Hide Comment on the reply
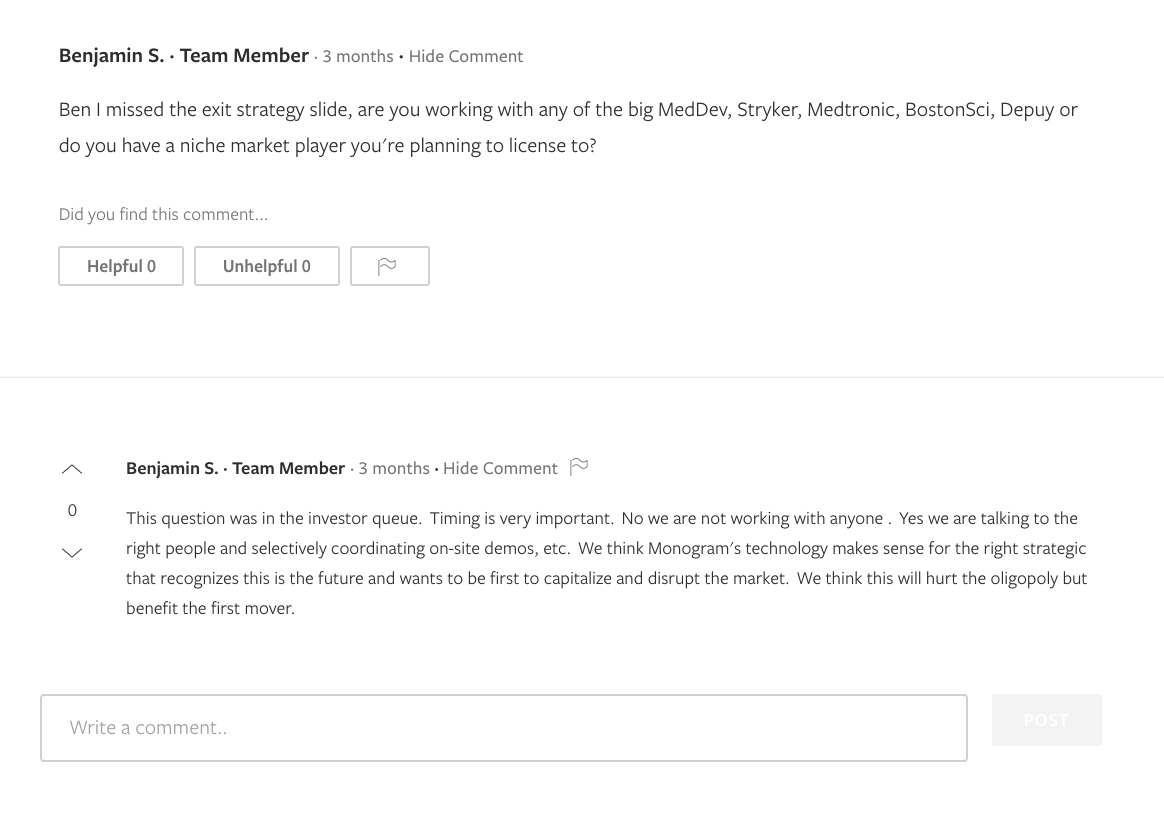The image size is (1164, 840). tap(500, 468)
